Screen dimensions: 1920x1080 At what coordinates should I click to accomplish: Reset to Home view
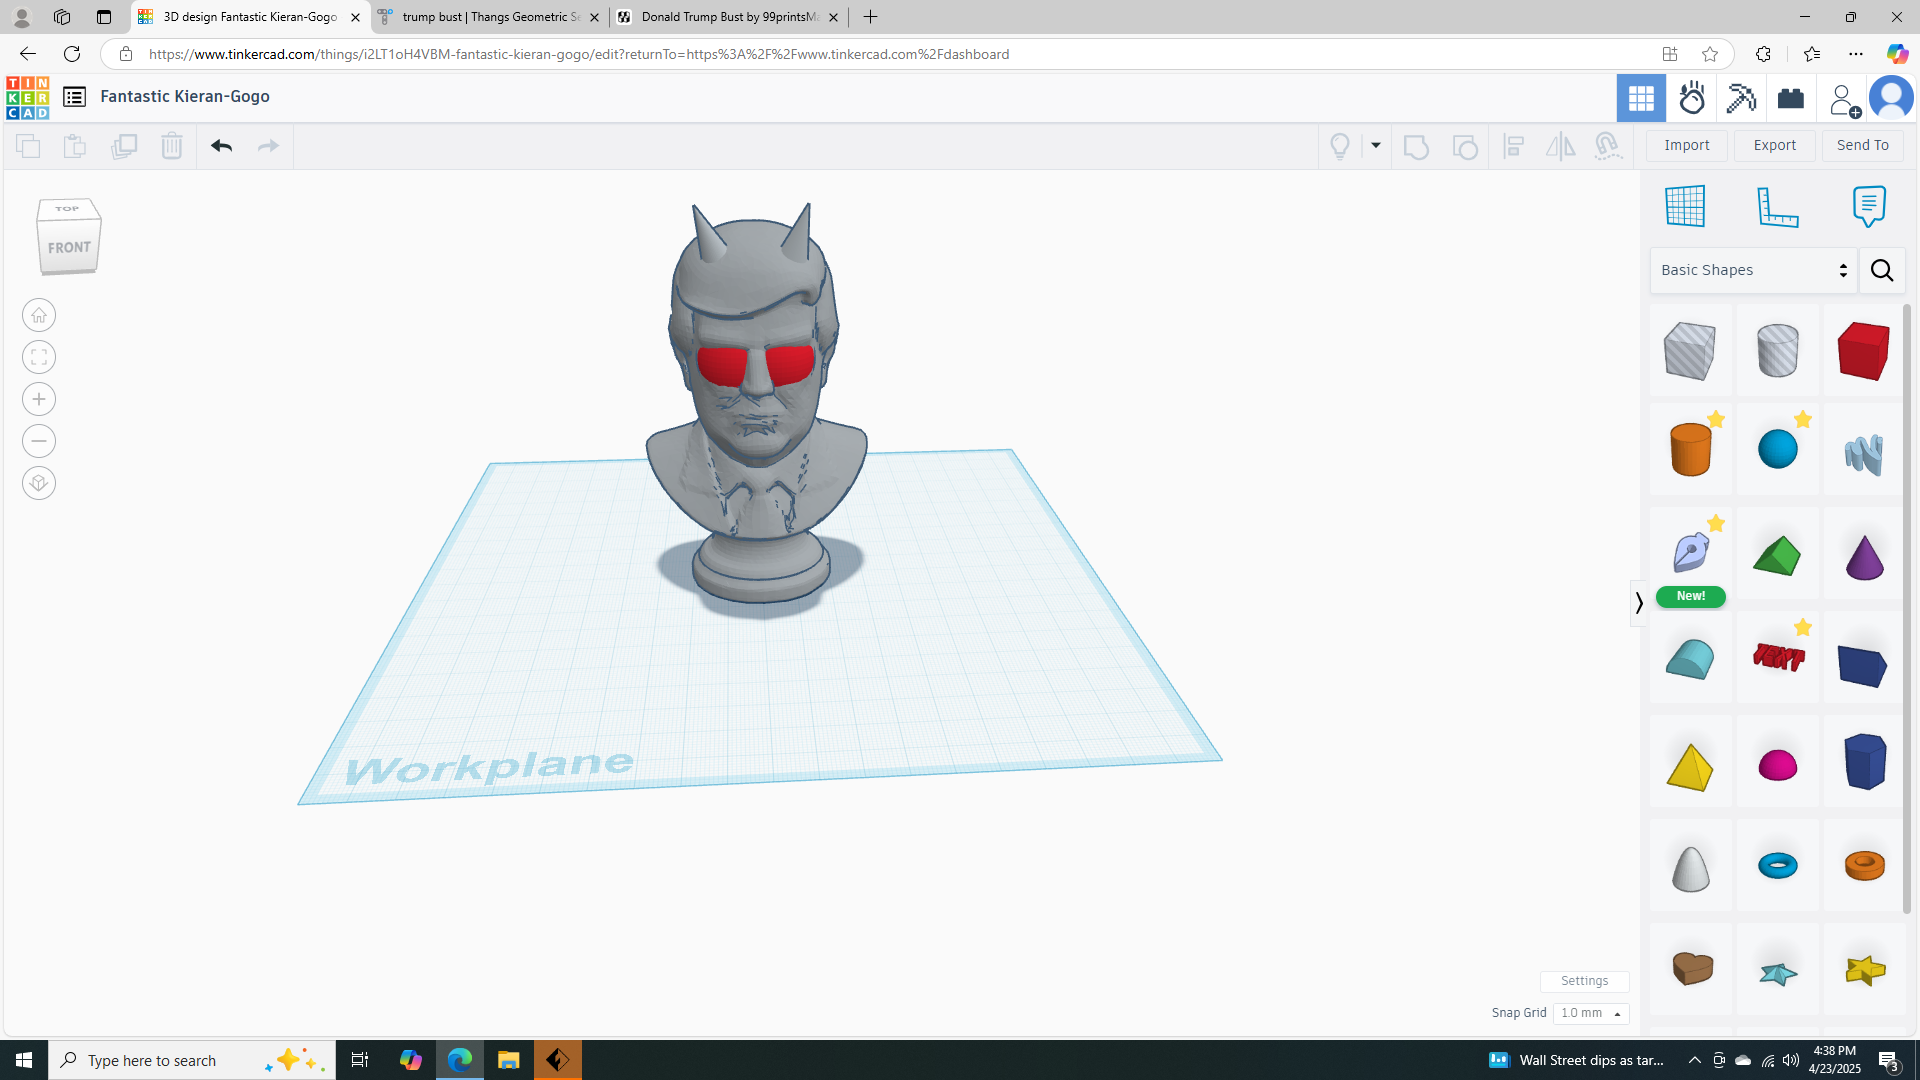[x=39, y=316]
